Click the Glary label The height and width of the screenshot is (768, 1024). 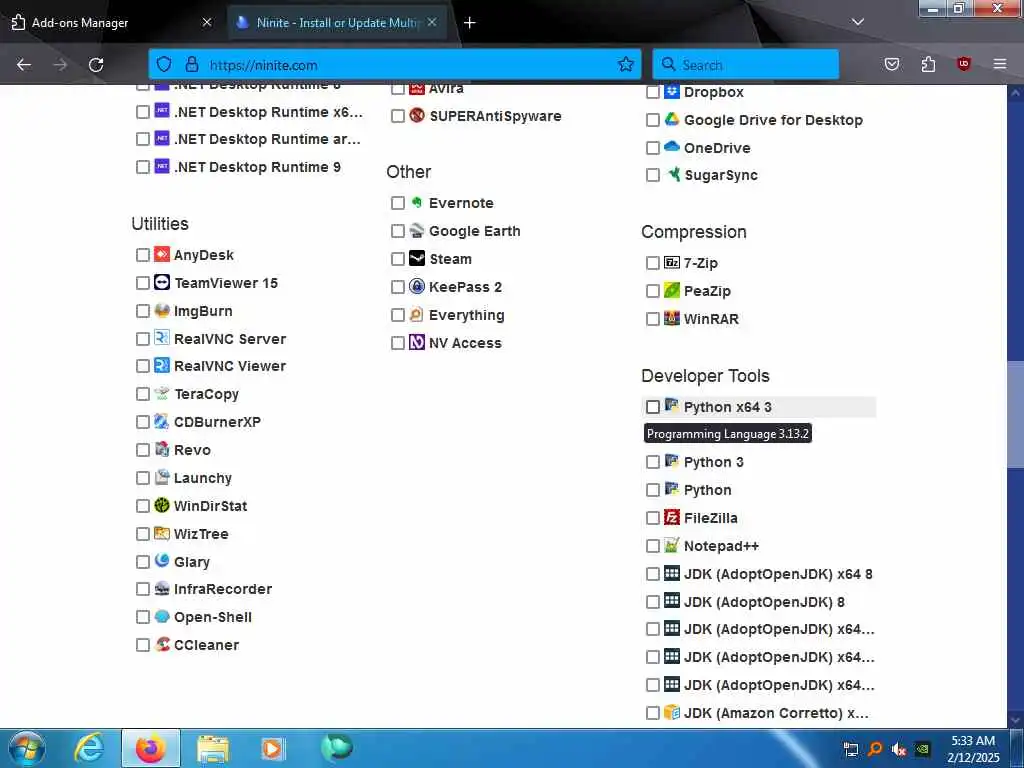(191, 562)
